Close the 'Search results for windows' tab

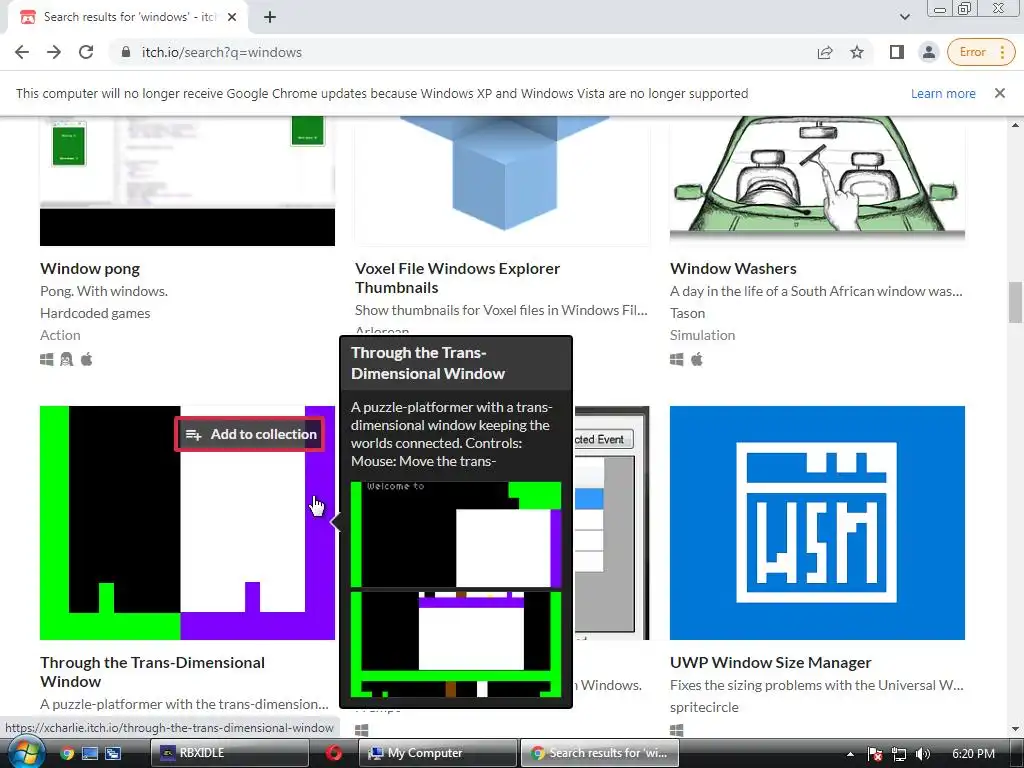[232, 18]
